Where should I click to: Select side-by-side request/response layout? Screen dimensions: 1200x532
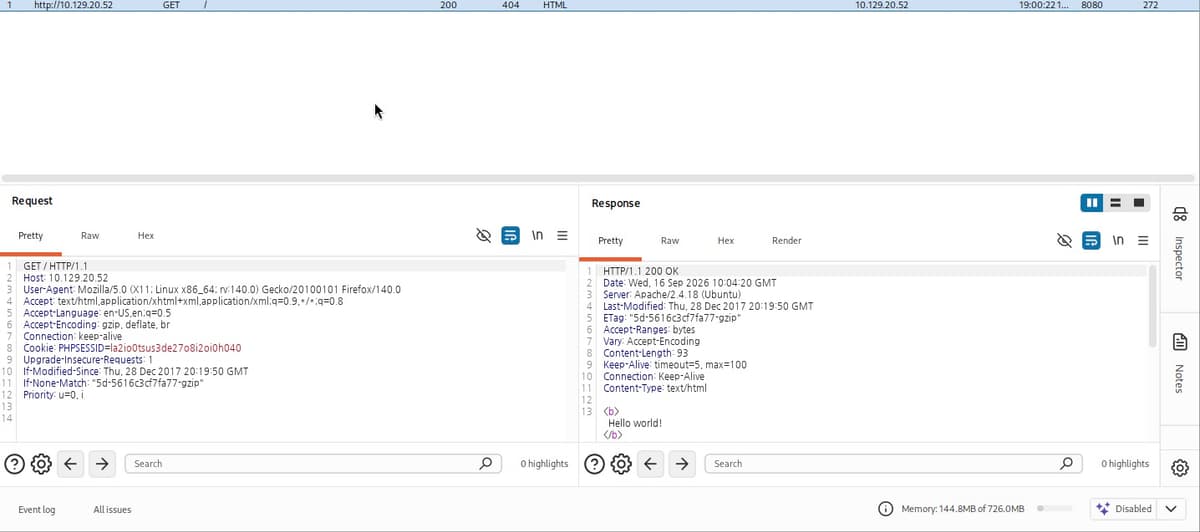tap(1091, 203)
